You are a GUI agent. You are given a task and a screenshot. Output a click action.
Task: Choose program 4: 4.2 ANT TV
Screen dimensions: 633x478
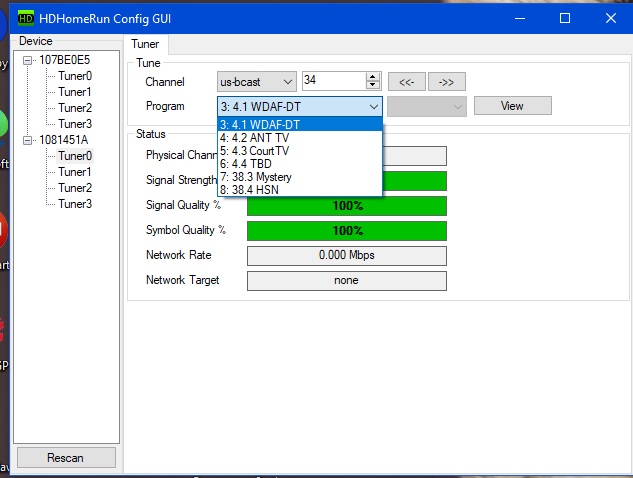pyautogui.click(x=300, y=138)
